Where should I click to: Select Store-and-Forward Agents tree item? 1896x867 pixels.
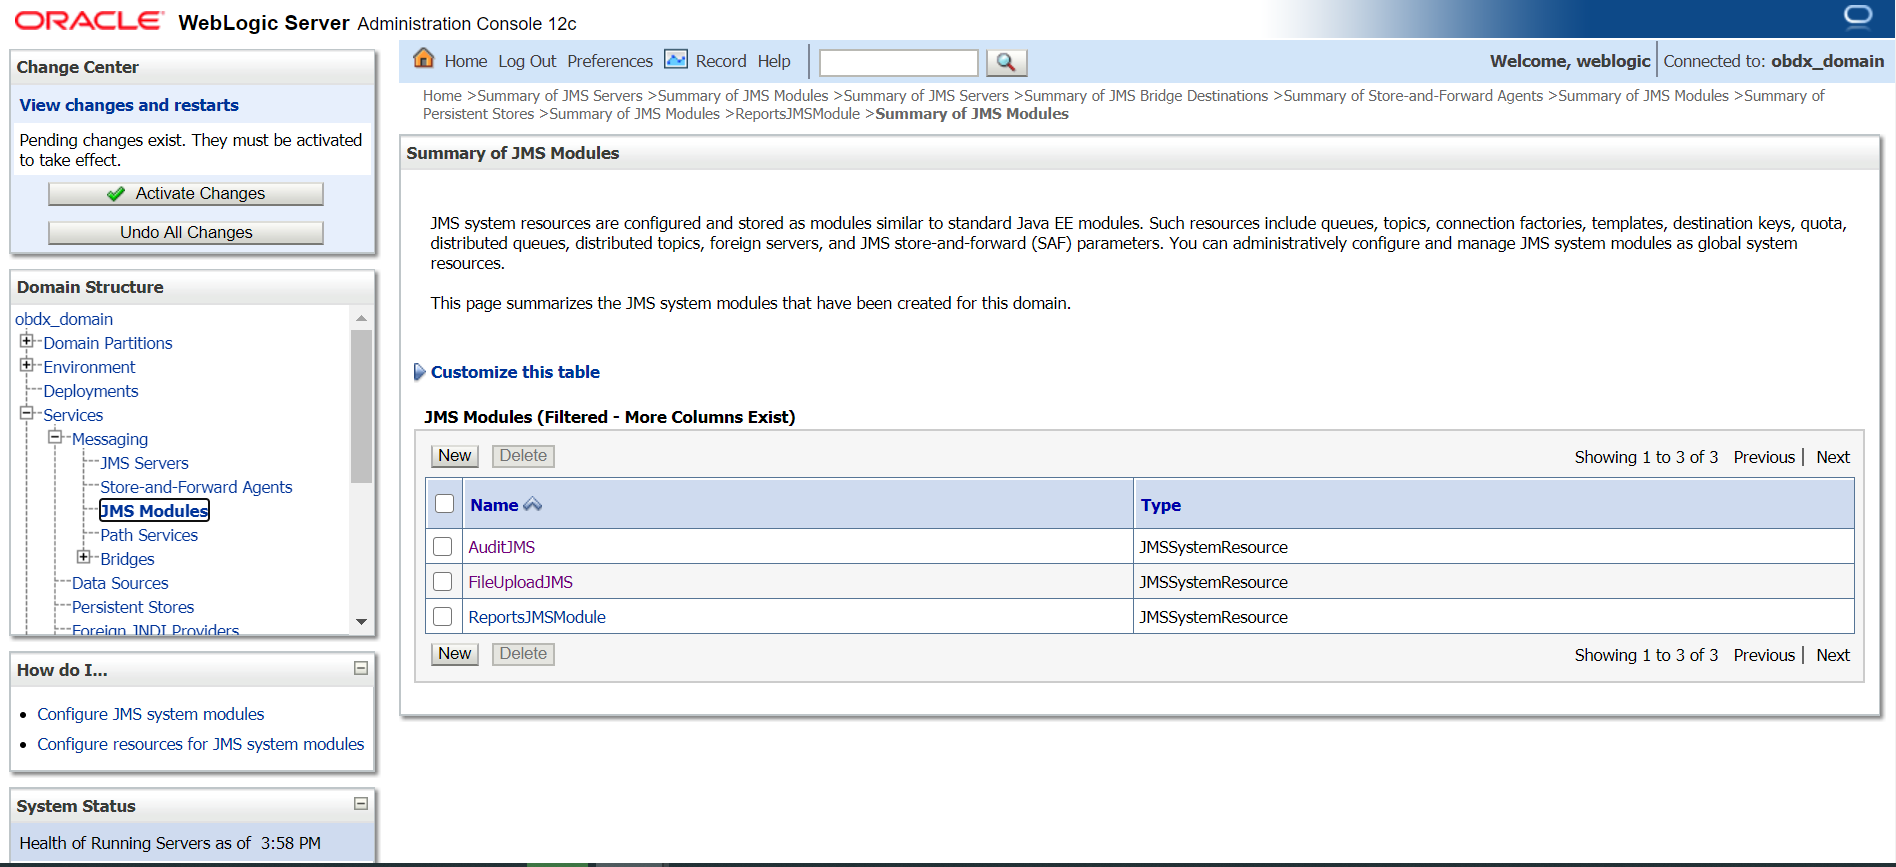coord(196,487)
